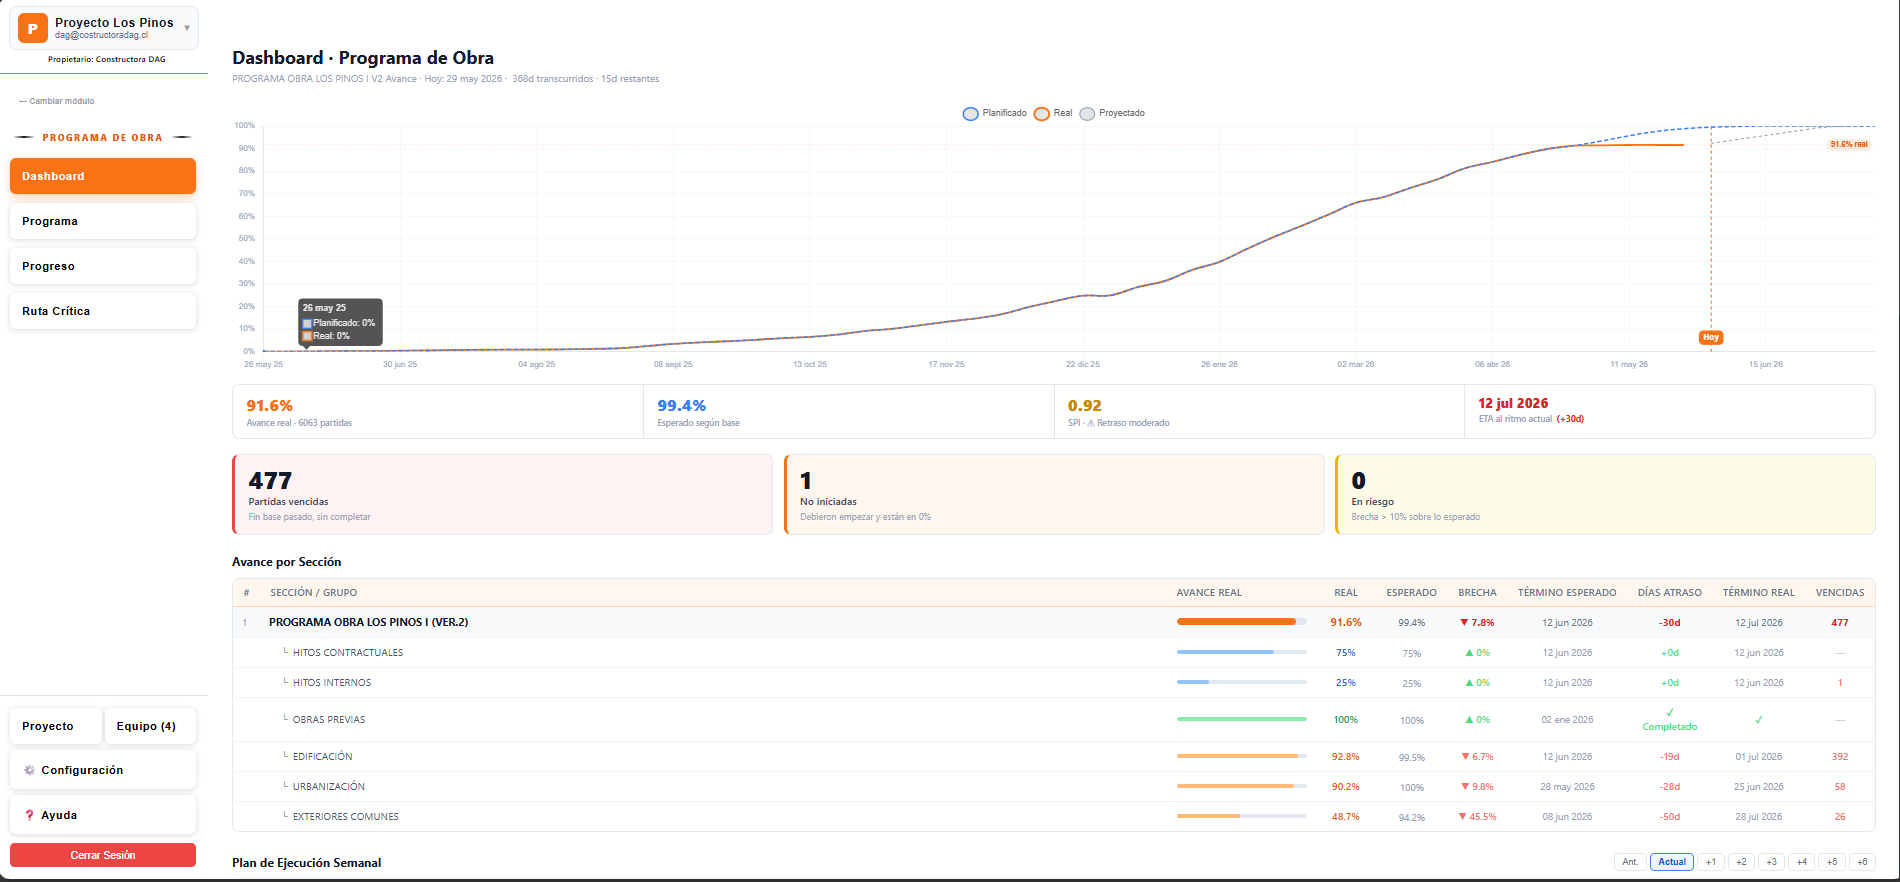Open the Dashboard menu item
Screen dimensions: 1900x882
pos(103,176)
